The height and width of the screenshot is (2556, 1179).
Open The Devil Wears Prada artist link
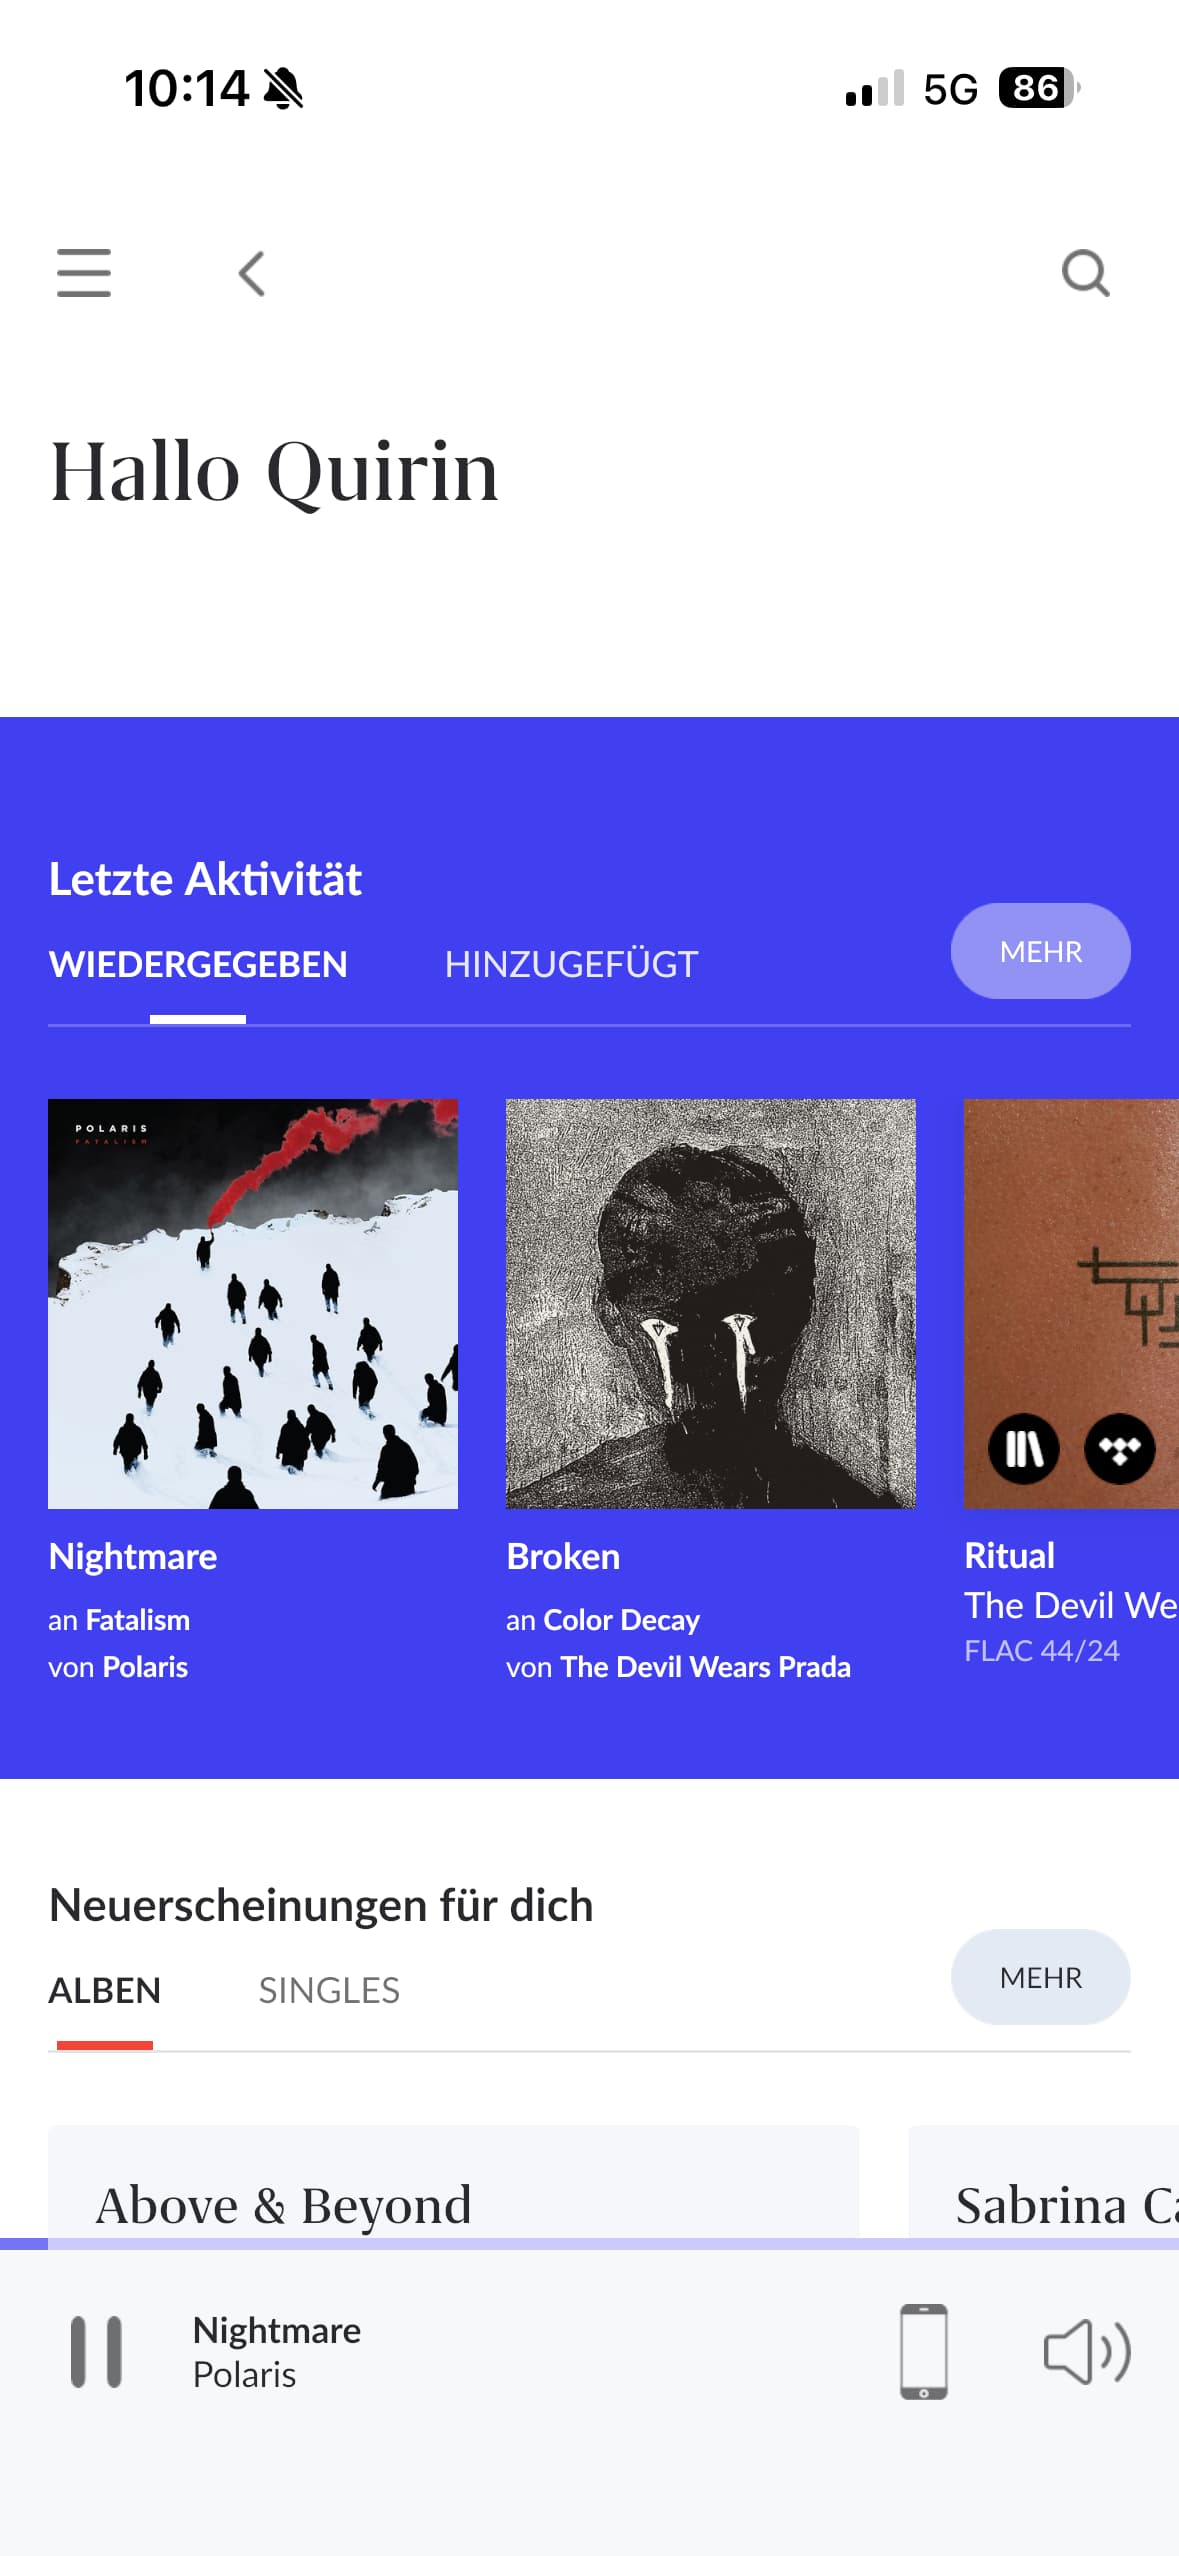click(705, 1667)
